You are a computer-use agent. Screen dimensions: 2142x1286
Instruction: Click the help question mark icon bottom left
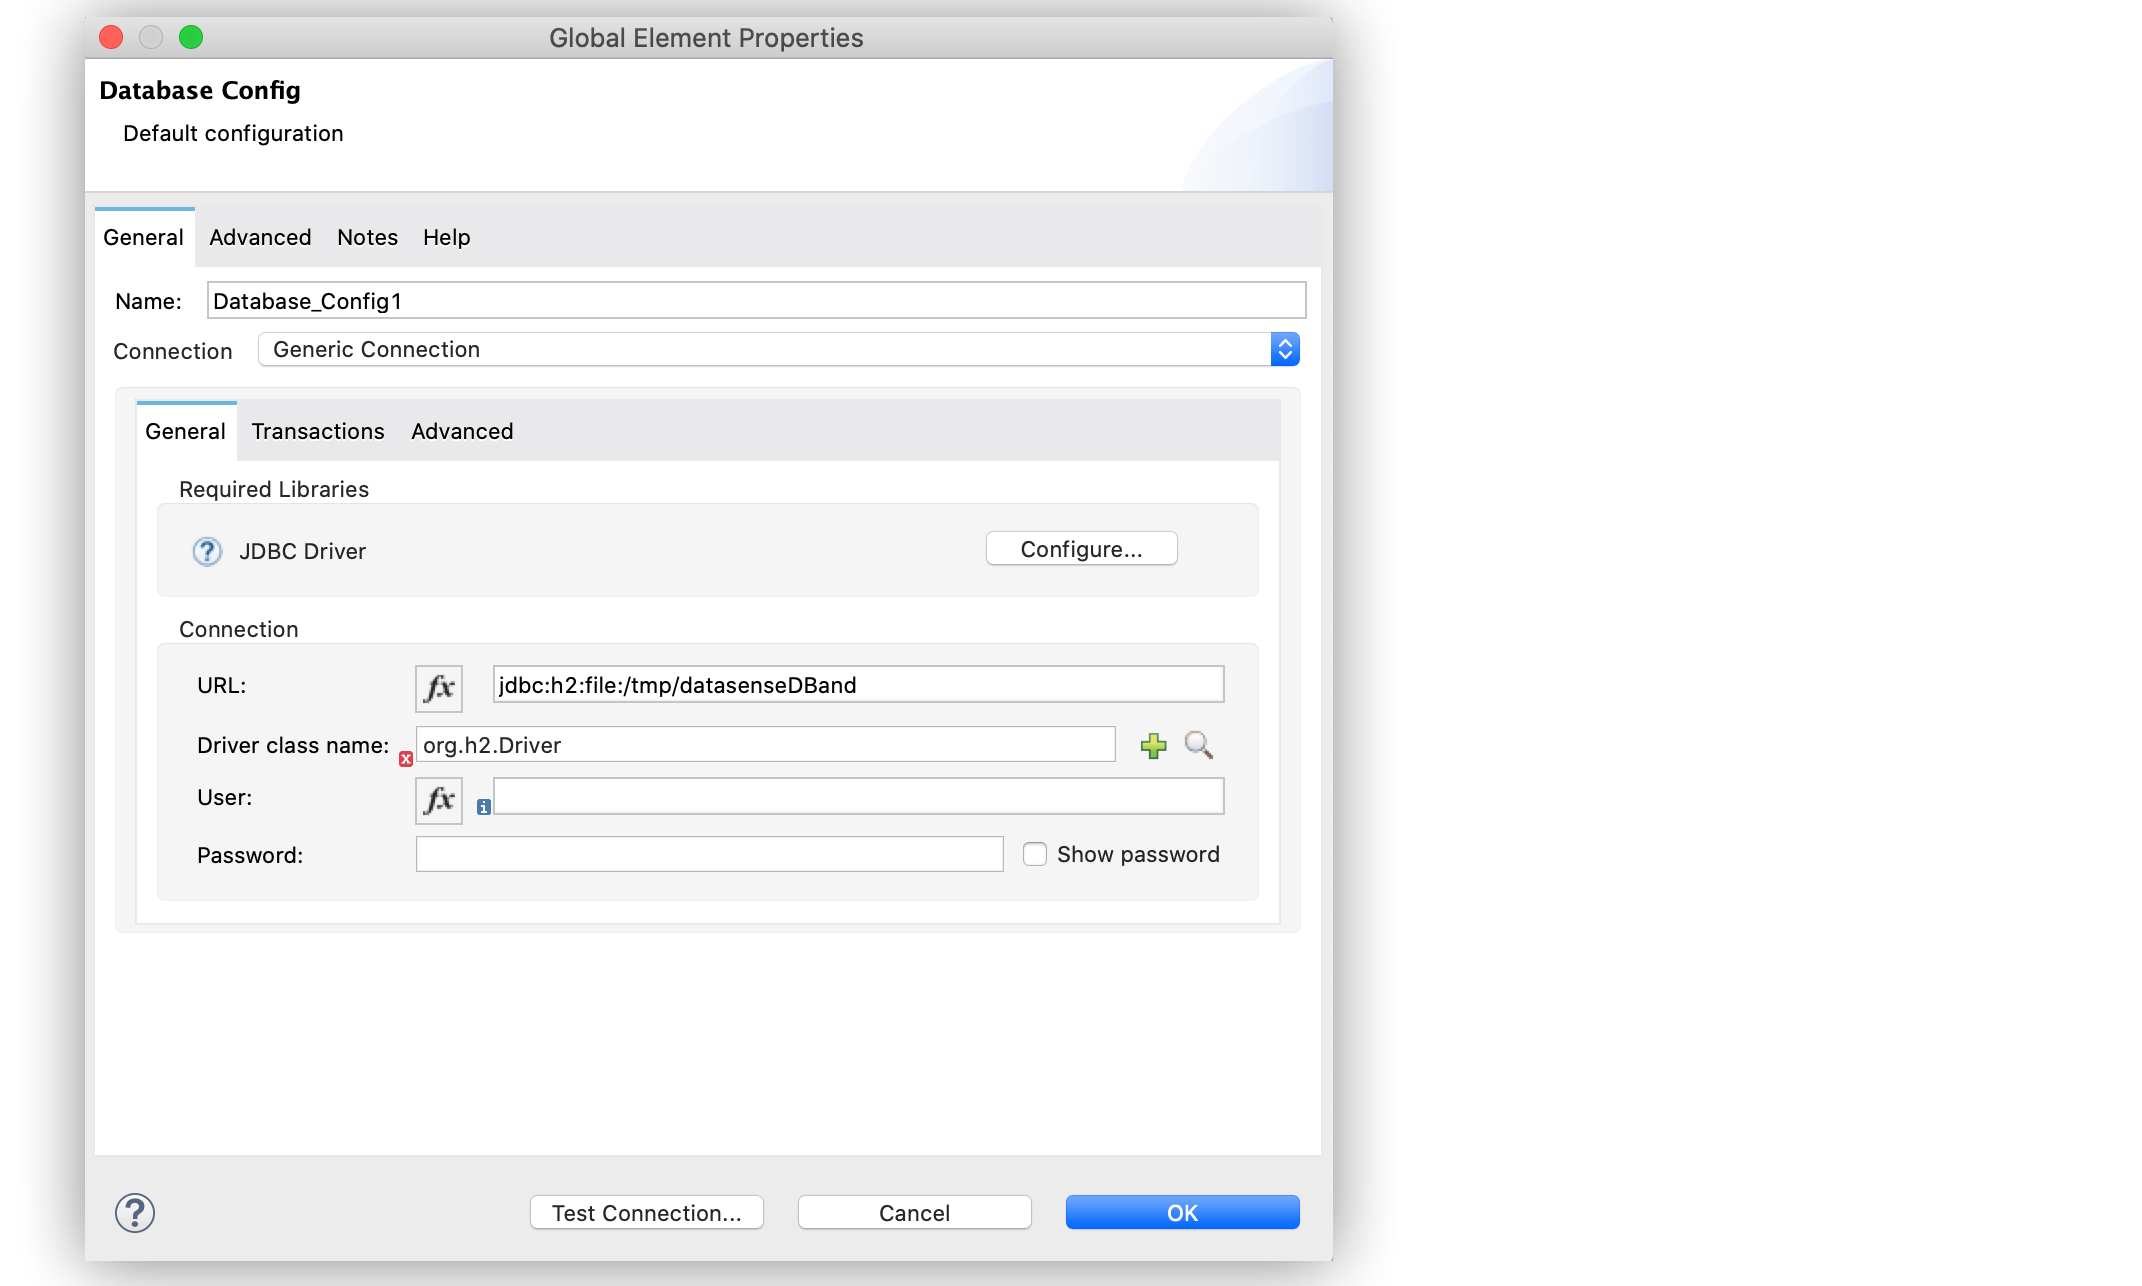(135, 1211)
